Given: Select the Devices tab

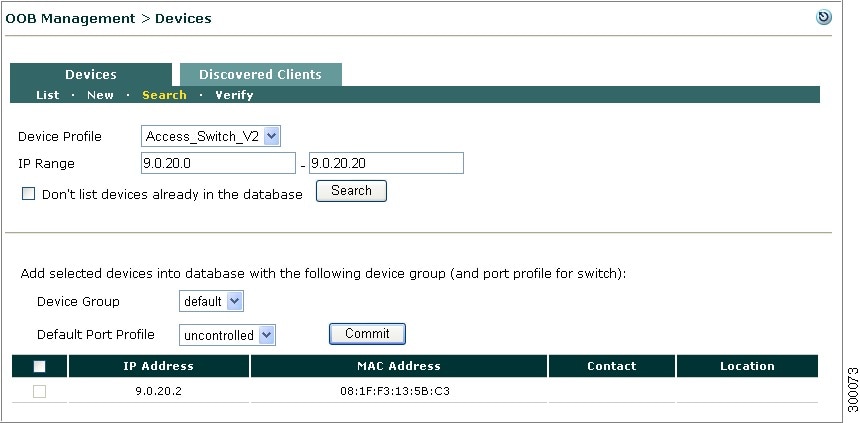Looking at the screenshot, I should pyautogui.click(x=91, y=75).
